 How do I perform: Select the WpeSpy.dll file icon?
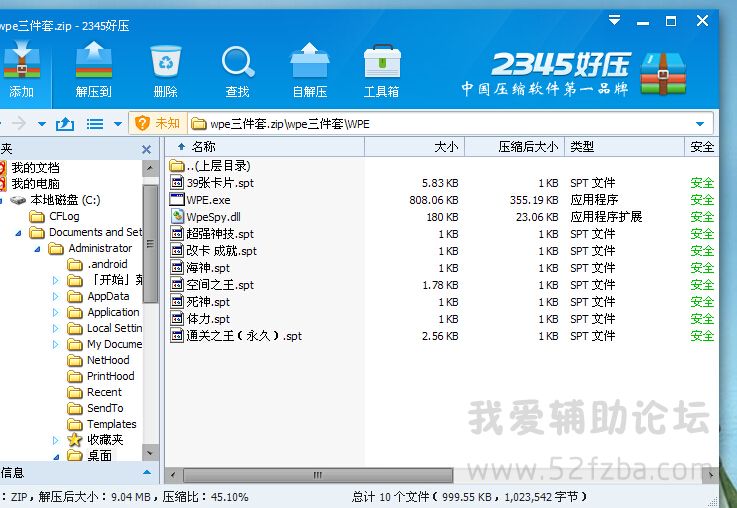[x=177, y=217]
